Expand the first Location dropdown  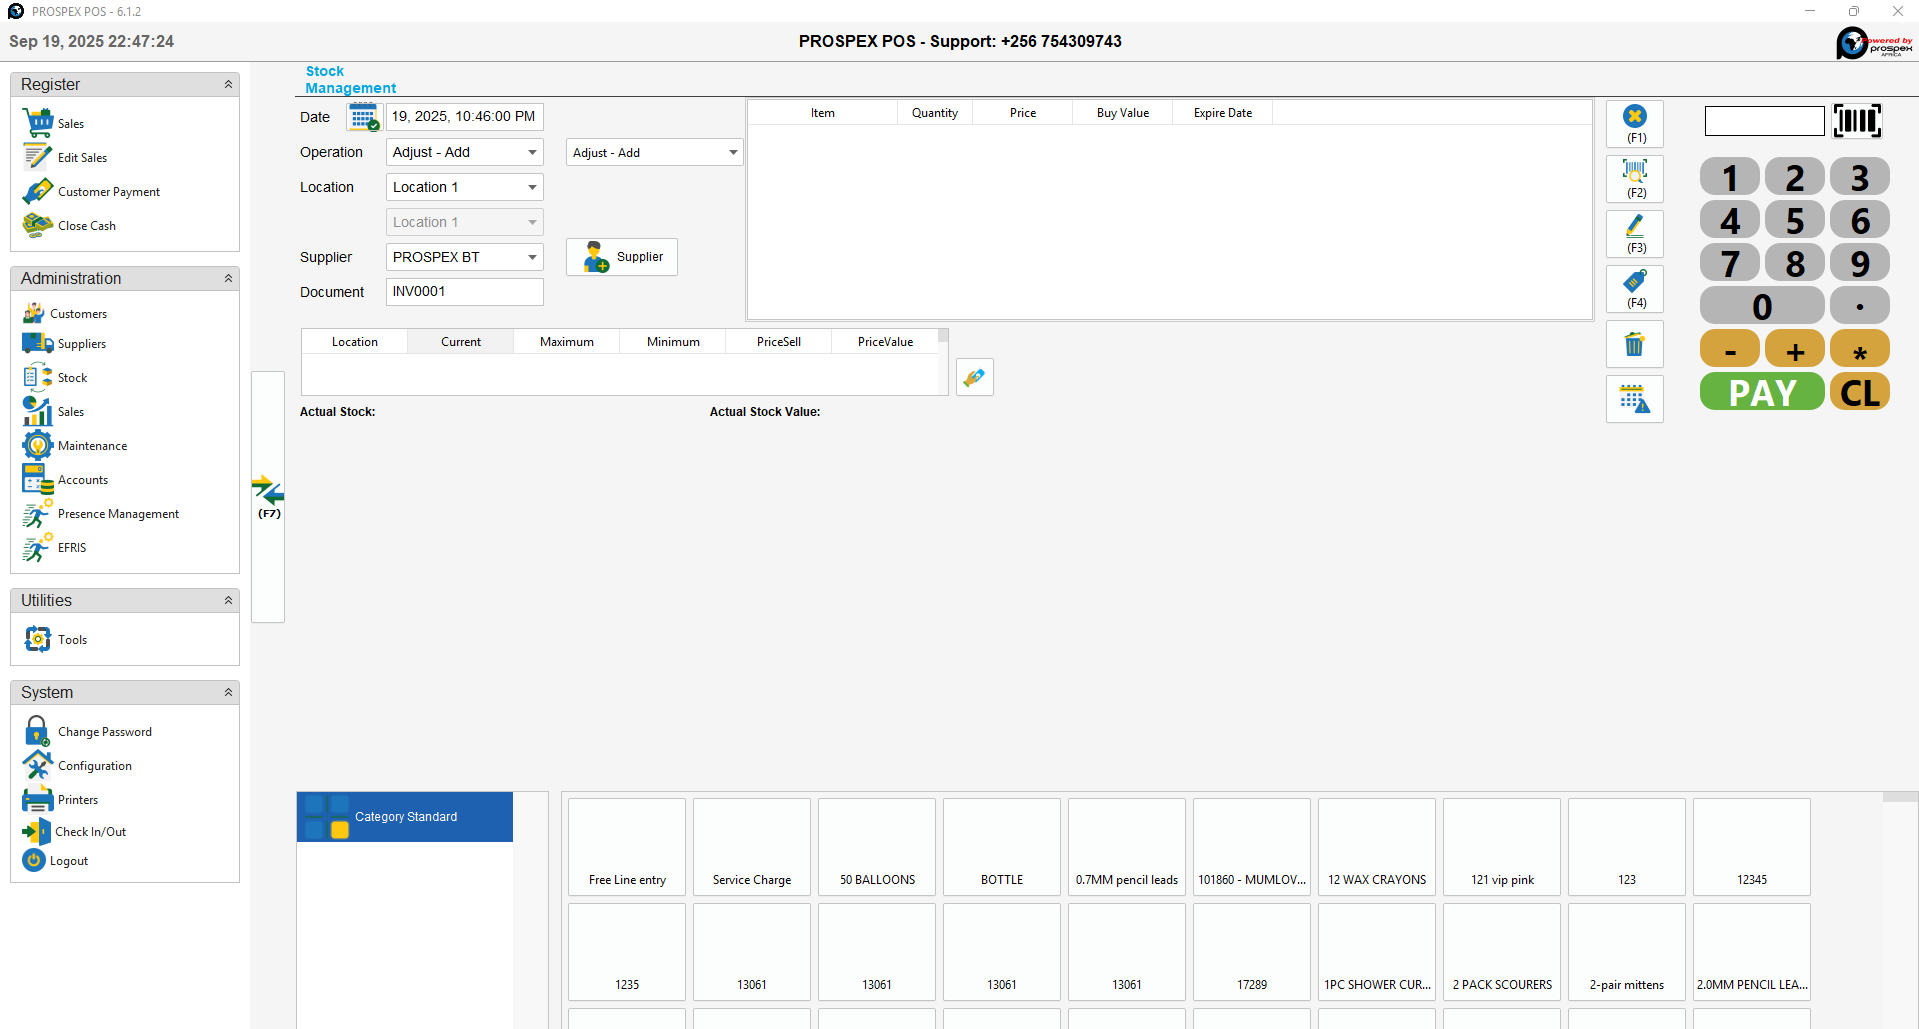click(464, 187)
